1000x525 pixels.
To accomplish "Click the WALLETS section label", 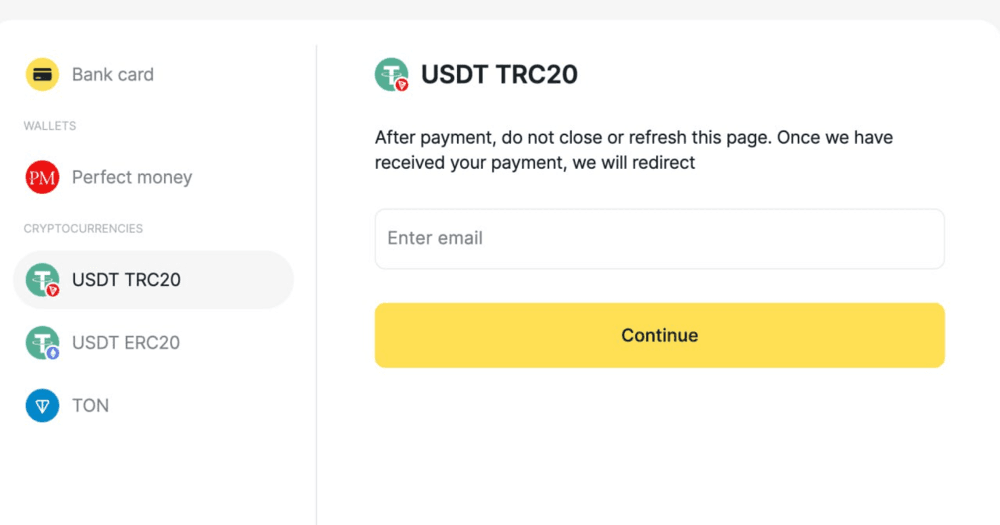I will [x=50, y=126].
